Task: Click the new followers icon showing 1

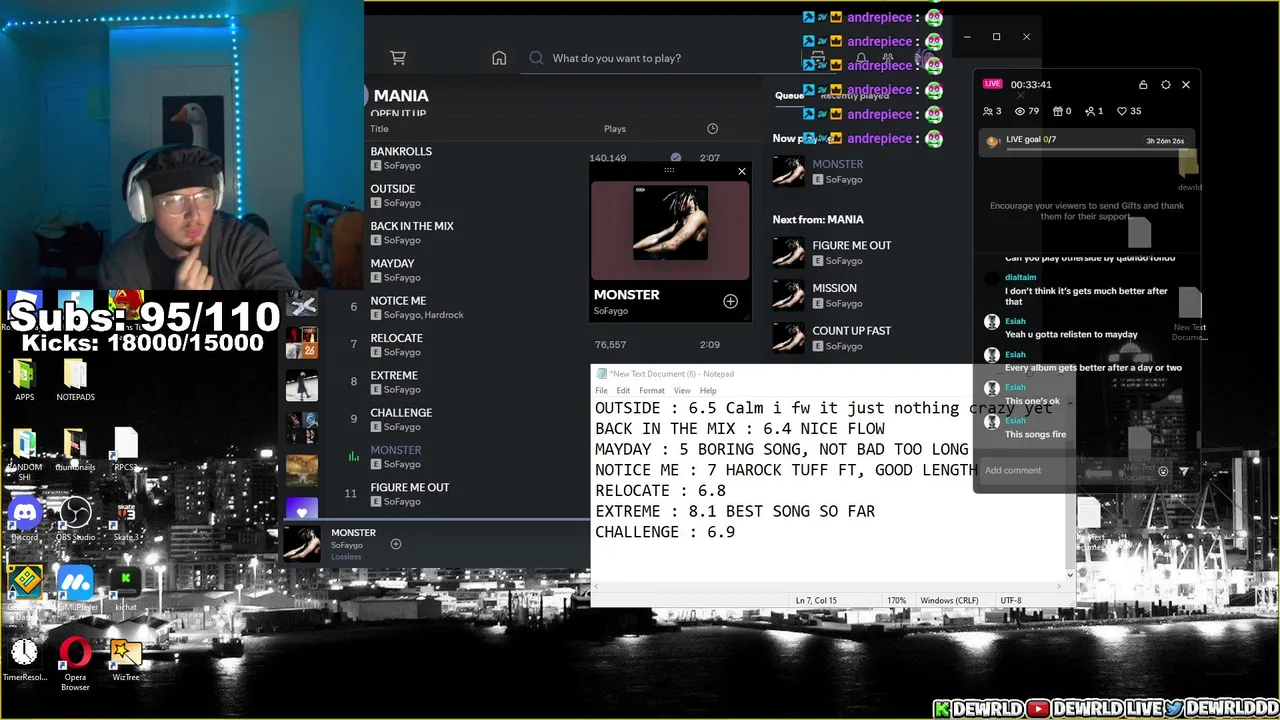Action: (x=1090, y=112)
